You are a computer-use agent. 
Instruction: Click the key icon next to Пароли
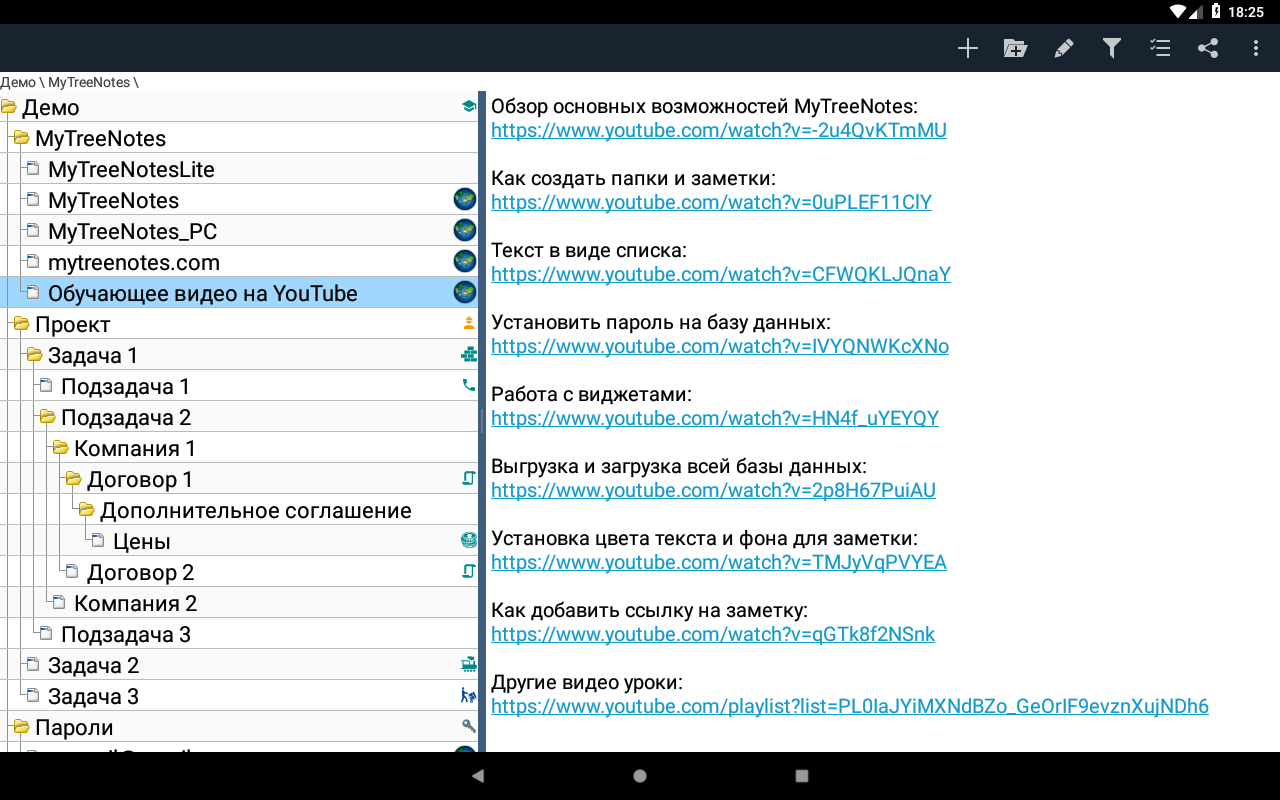tap(467, 726)
